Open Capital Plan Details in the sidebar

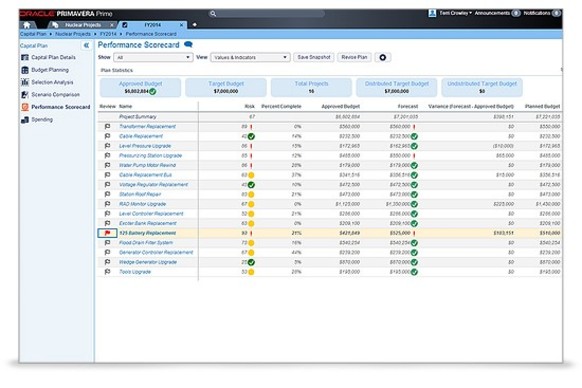click(x=53, y=58)
